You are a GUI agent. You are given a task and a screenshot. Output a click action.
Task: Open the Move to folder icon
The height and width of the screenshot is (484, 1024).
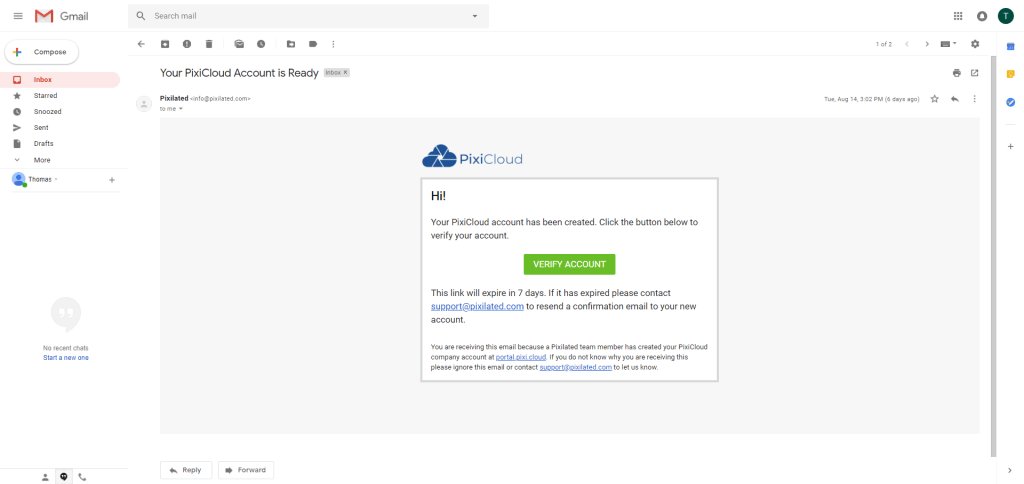(x=291, y=44)
